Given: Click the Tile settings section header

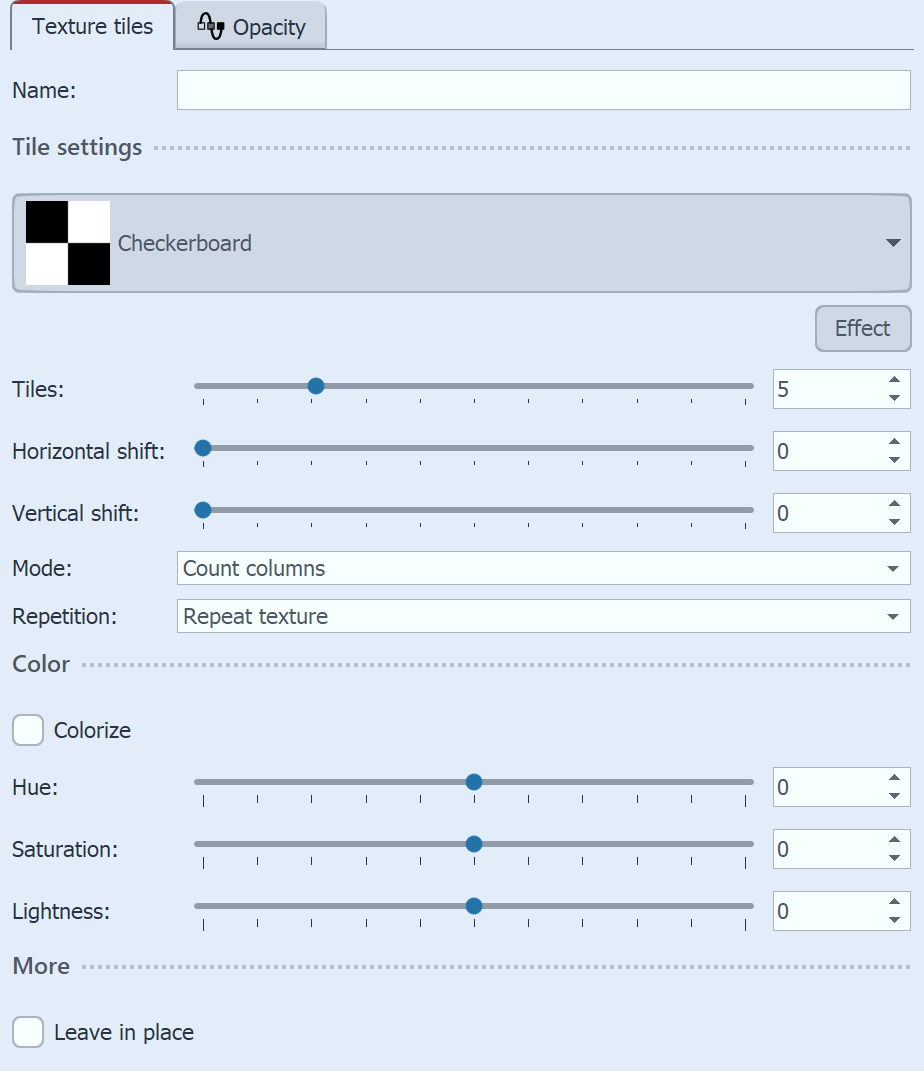Looking at the screenshot, I should [x=76, y=147].
